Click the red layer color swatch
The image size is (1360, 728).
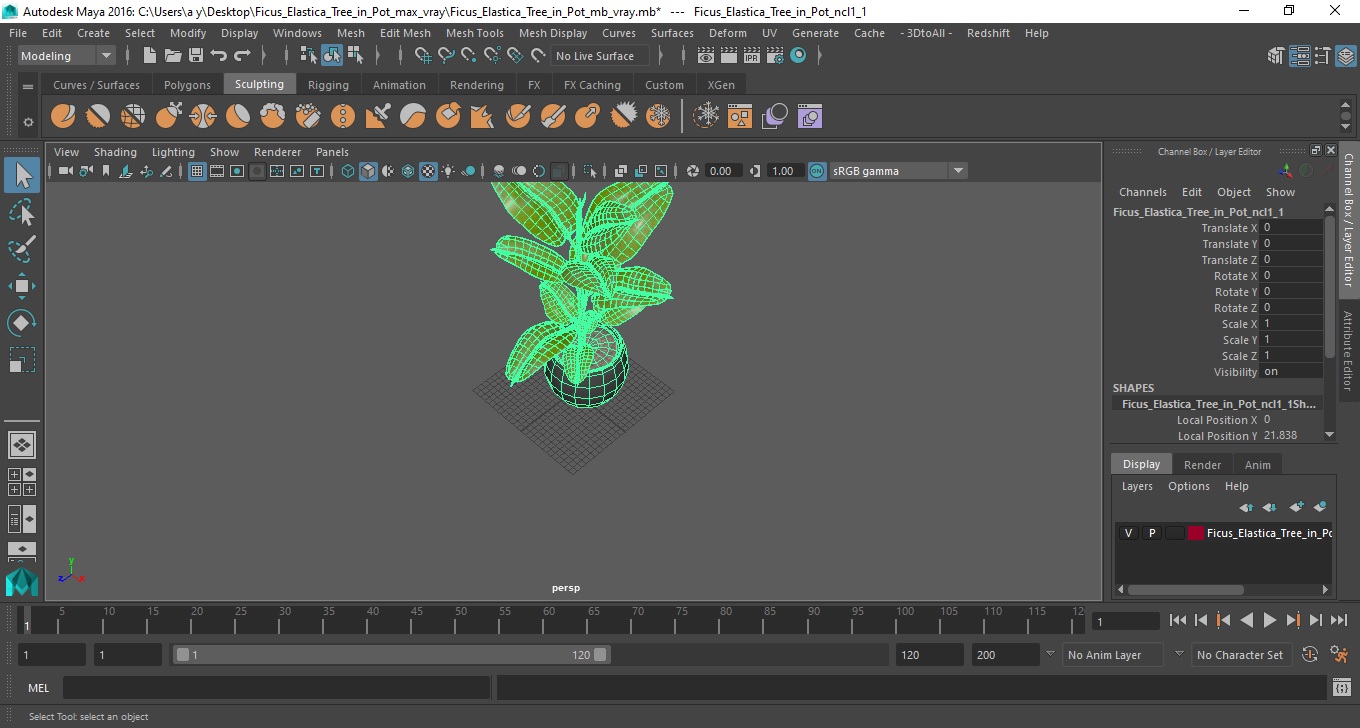click(1196, 533)
